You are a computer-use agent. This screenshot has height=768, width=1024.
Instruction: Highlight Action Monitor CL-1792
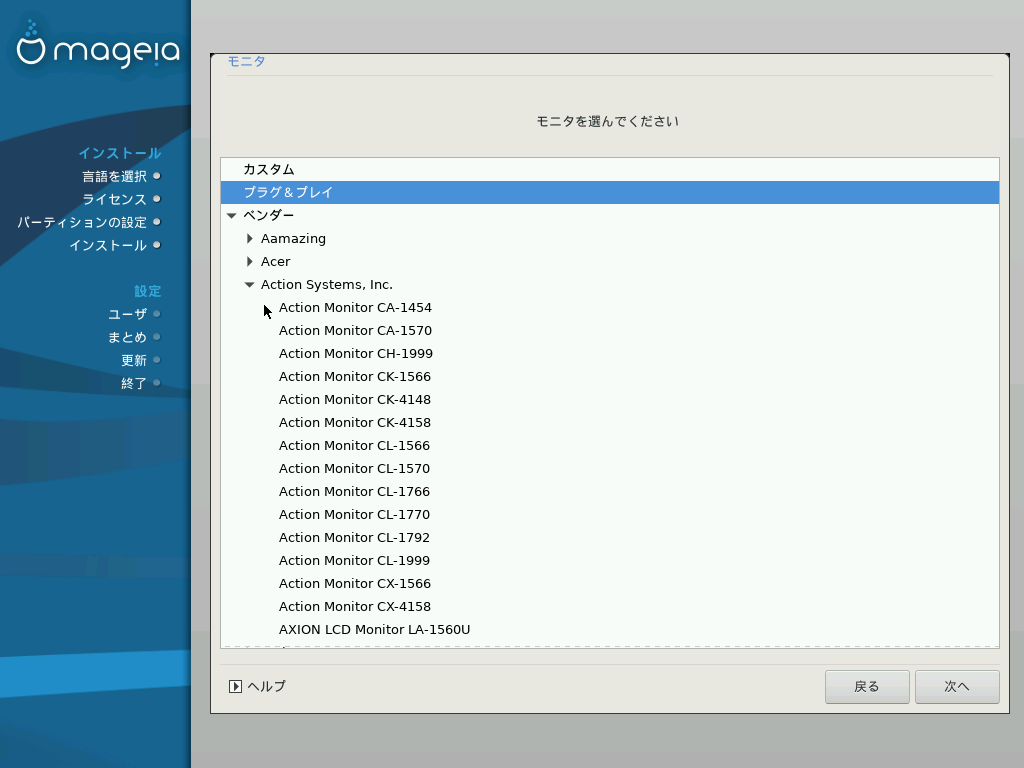(354, 537)
